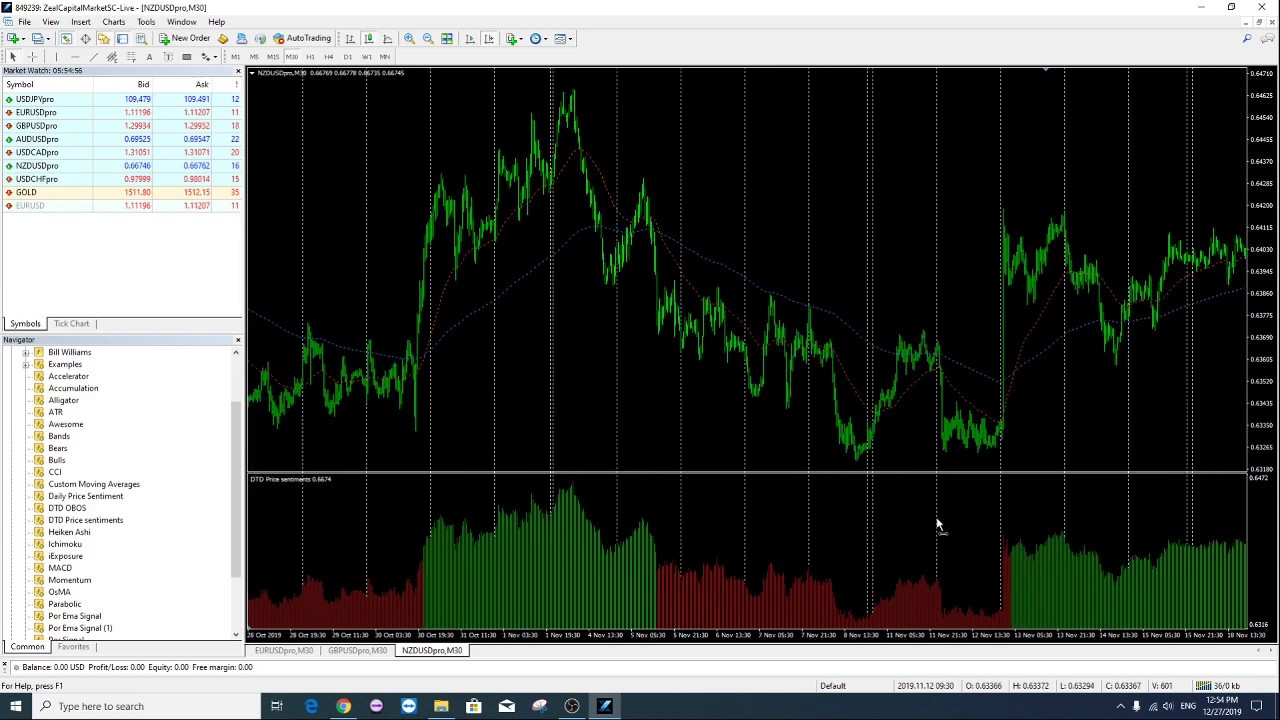Screen dimensions: 1280x720
Task: Open Google Chrome from the taskbar
Action: [343, 706]
